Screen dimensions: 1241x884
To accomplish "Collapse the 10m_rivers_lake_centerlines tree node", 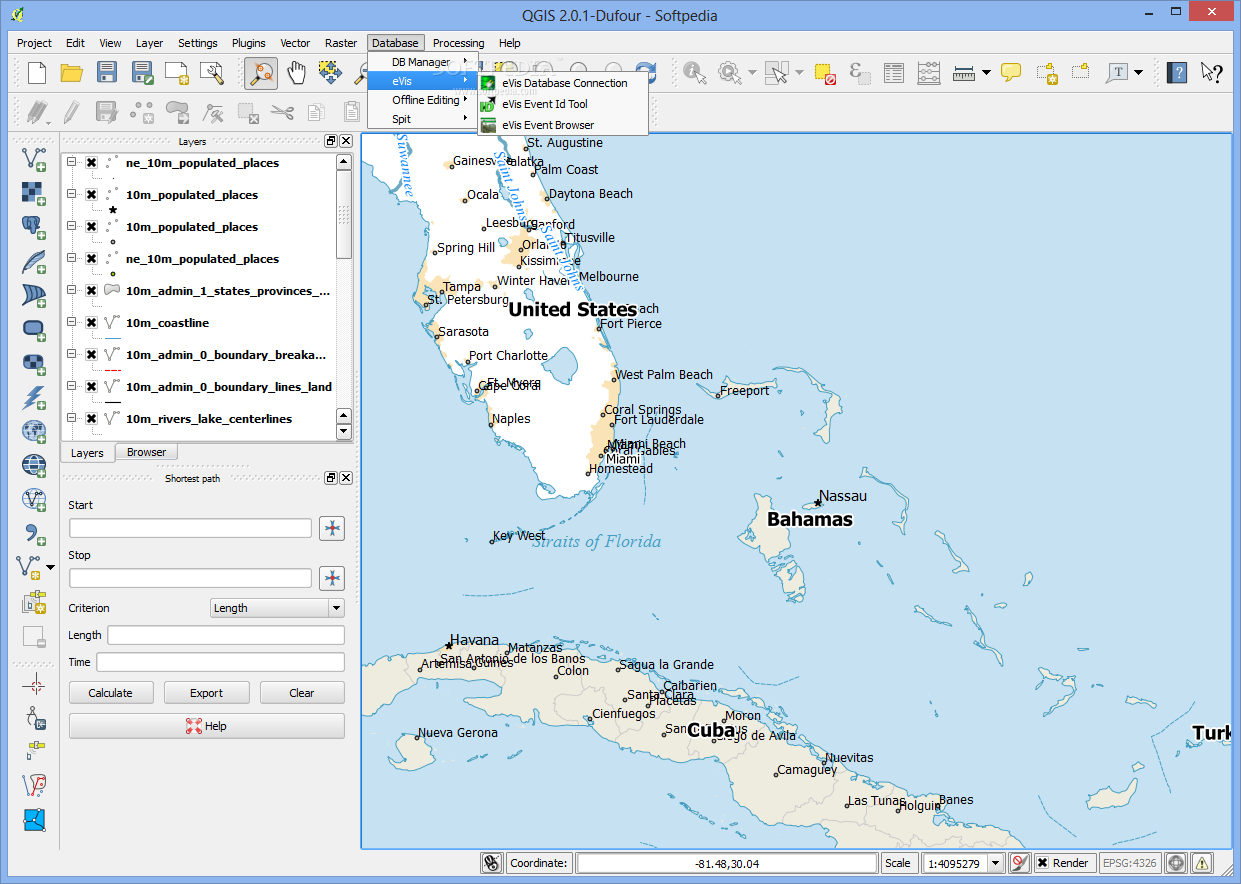I will point(72,419).
